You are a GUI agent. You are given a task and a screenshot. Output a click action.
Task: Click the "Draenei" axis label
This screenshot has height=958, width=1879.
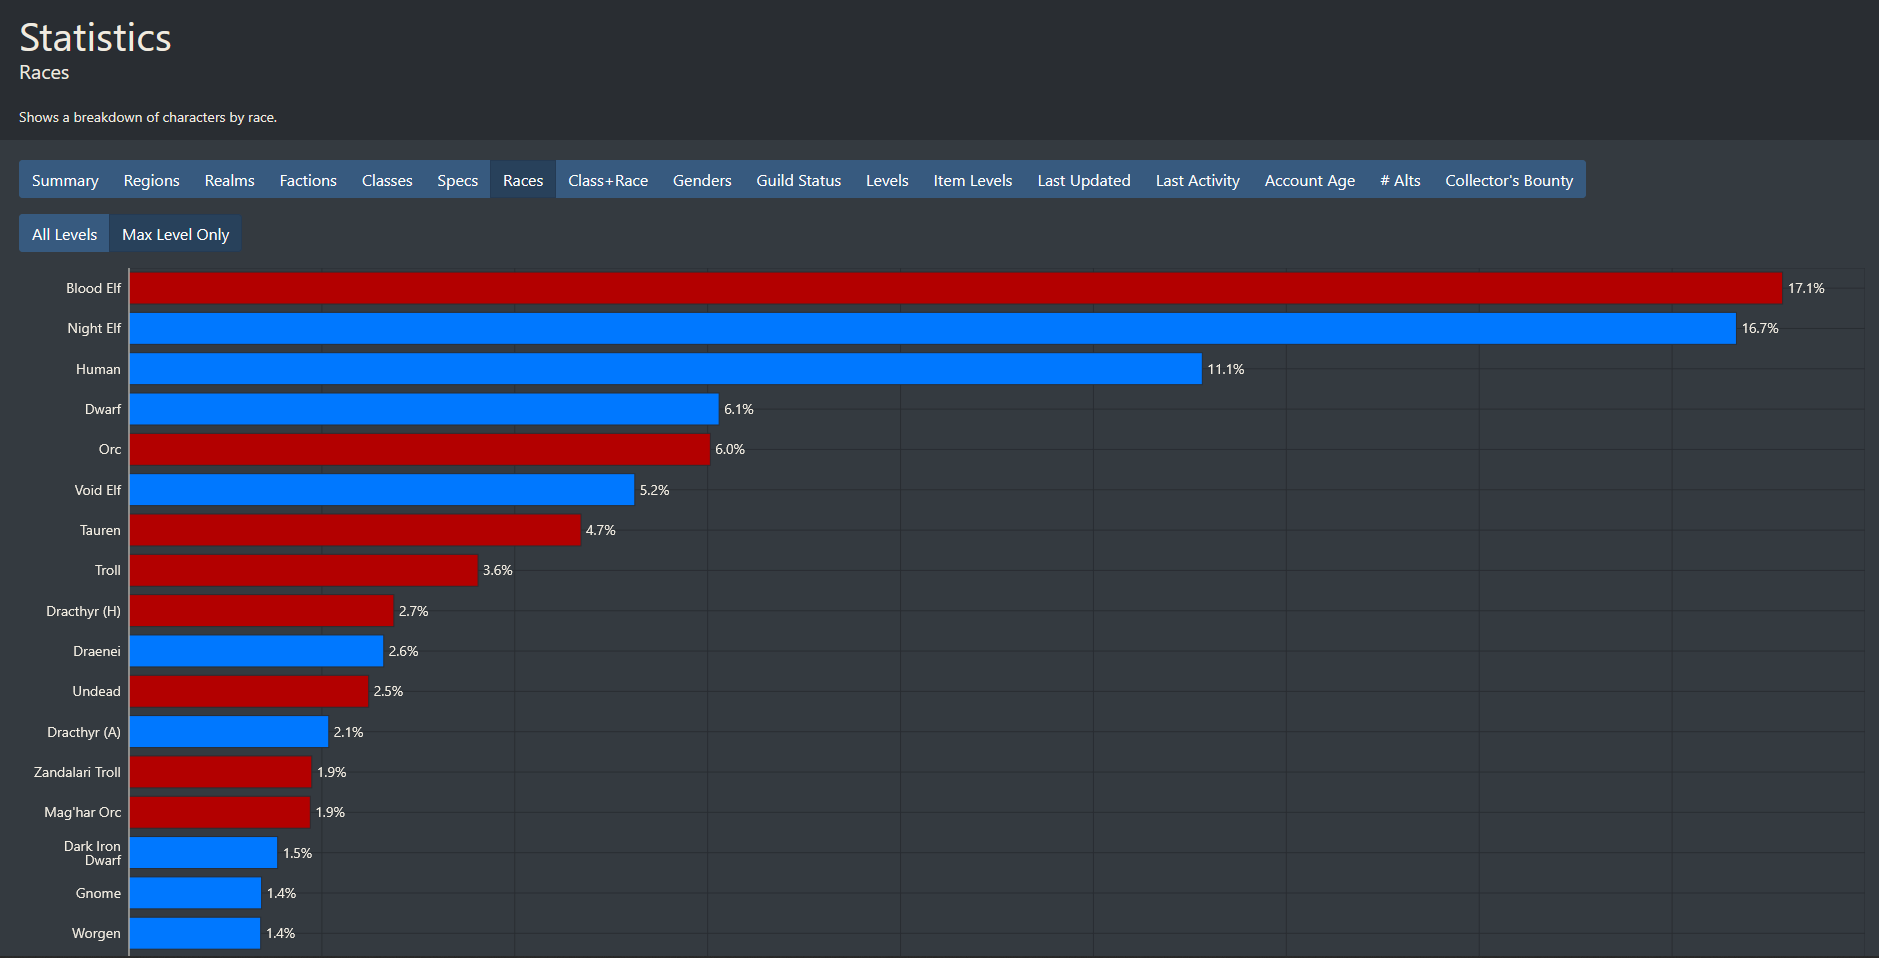tap(97, 651)
